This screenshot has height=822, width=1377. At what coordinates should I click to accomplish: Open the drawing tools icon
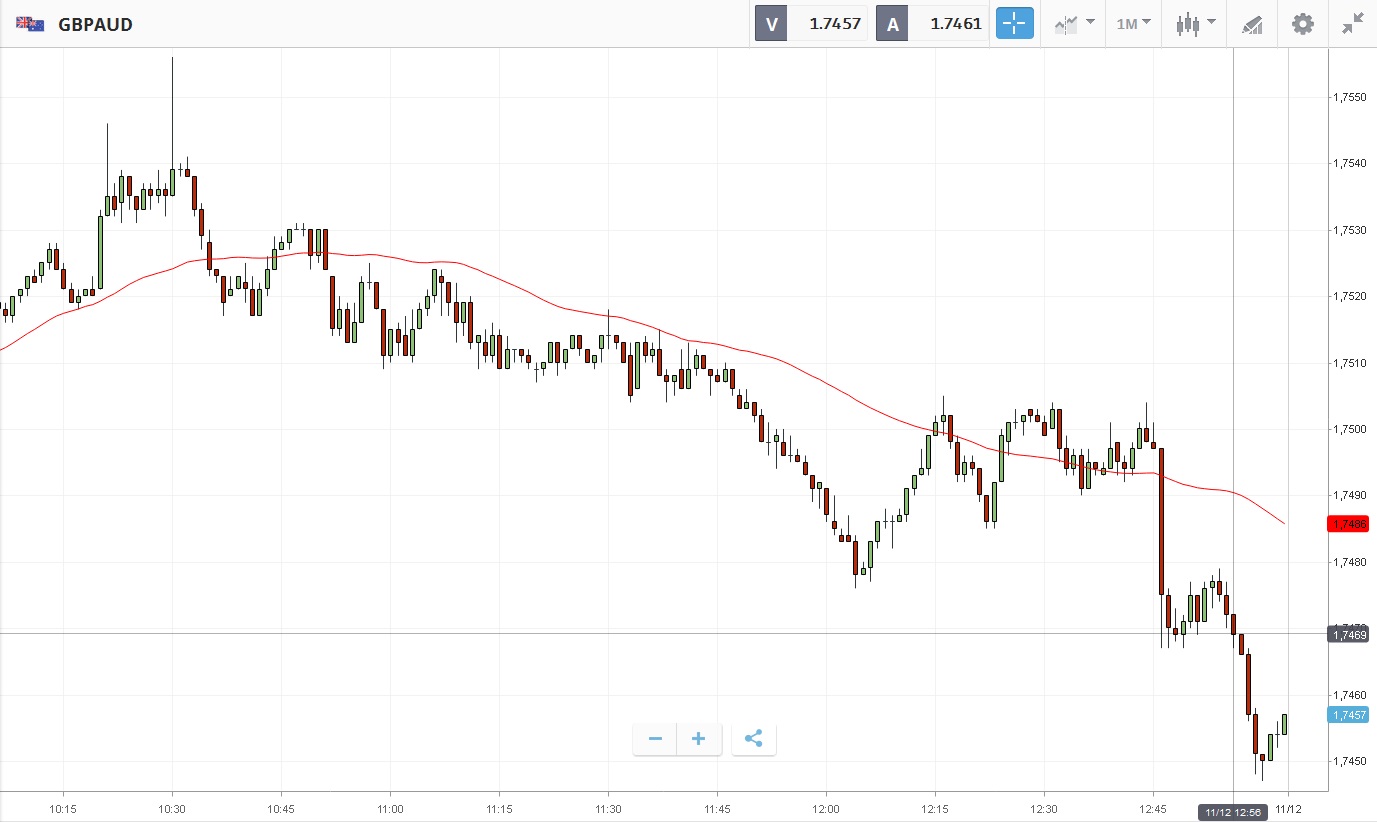(x=1252, y=24)
